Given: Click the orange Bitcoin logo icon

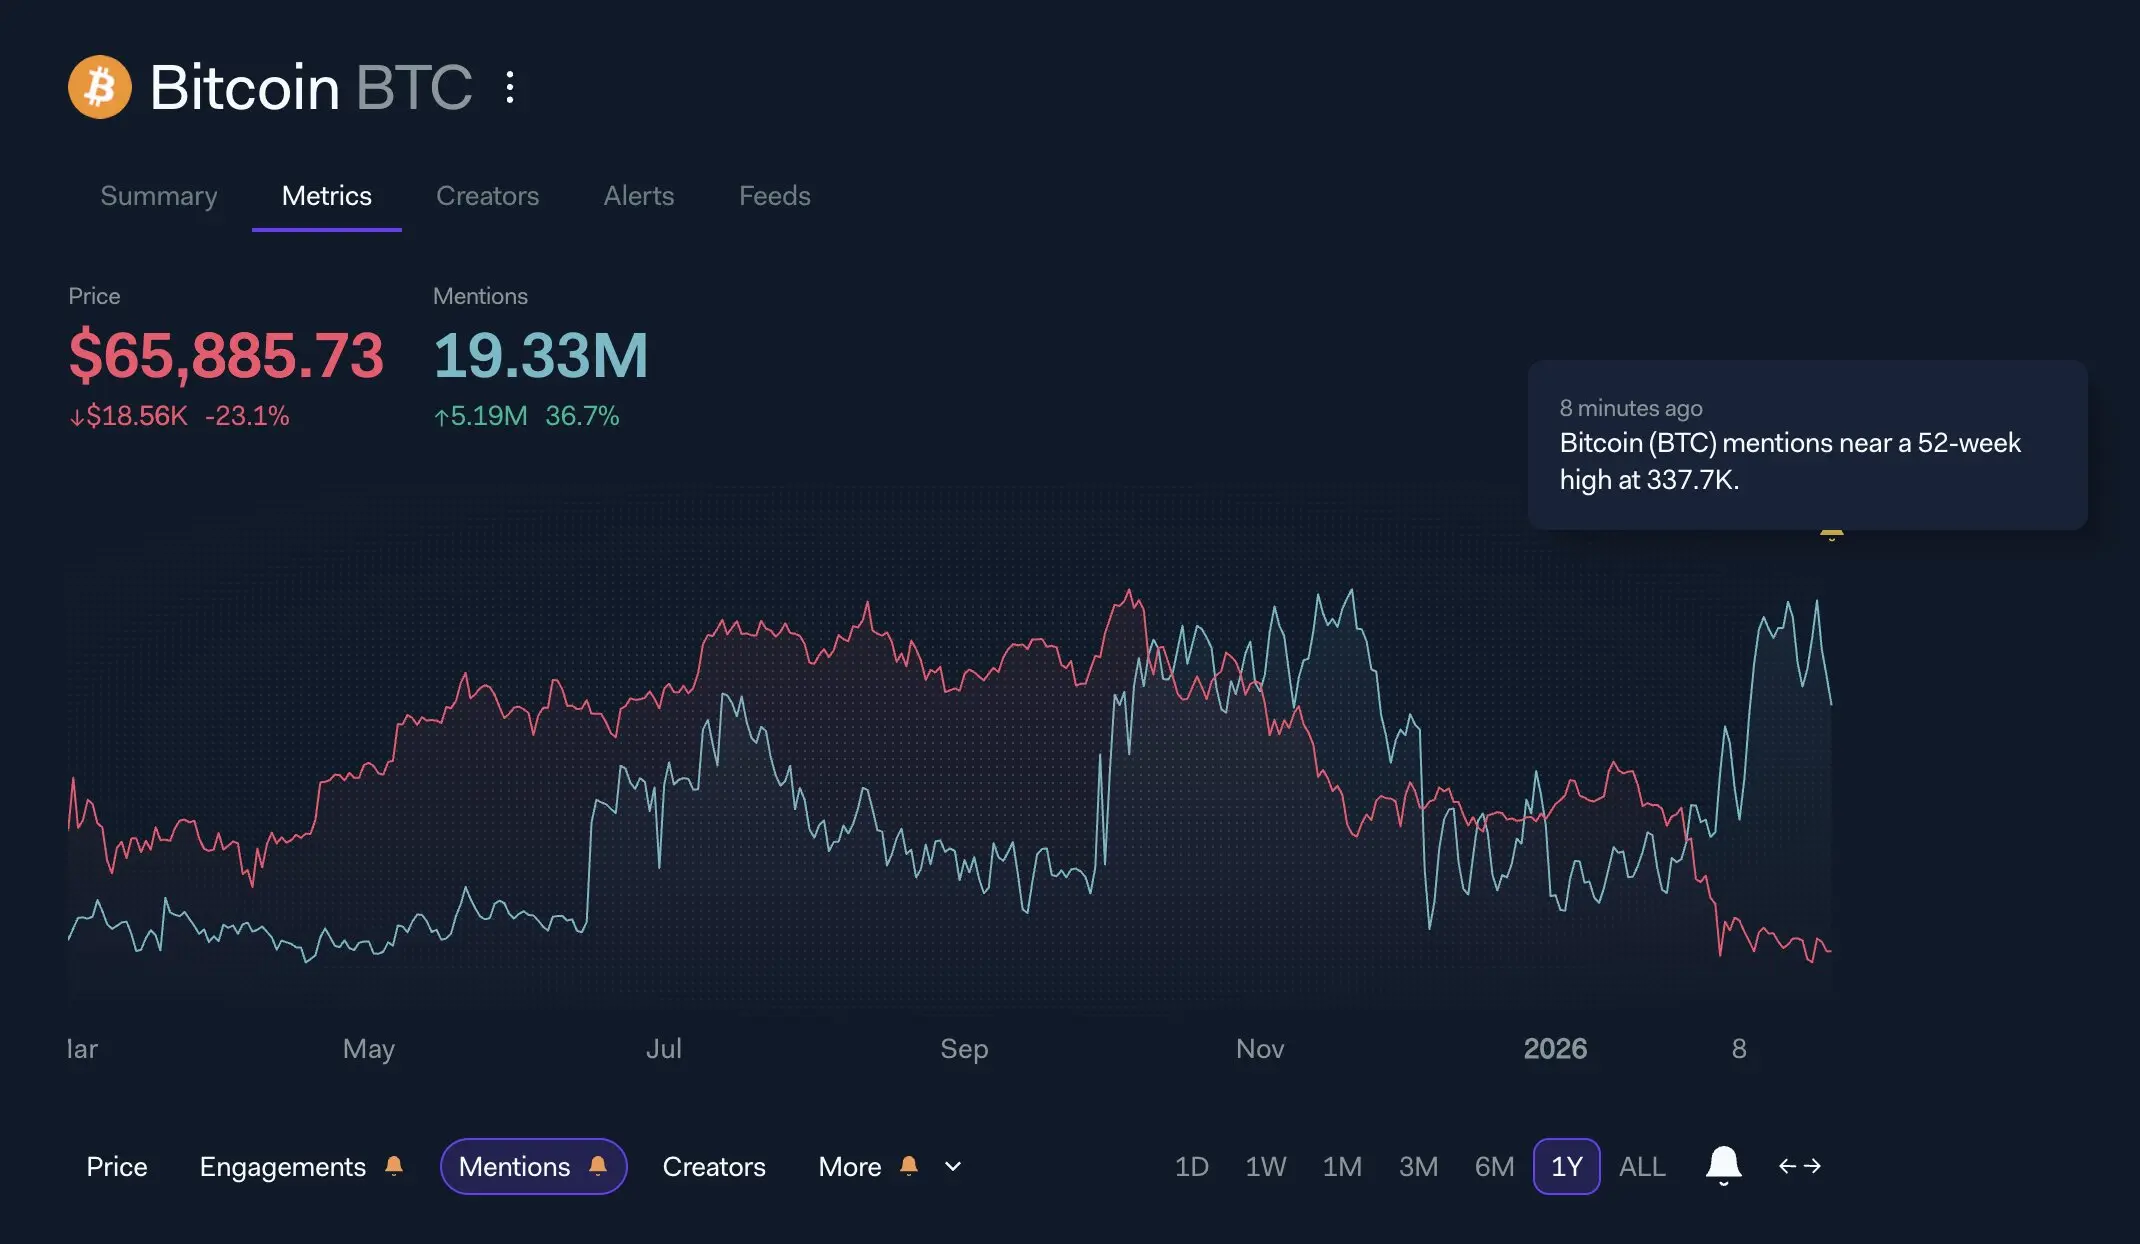Looking at the screenshot, I should point(99,87).
